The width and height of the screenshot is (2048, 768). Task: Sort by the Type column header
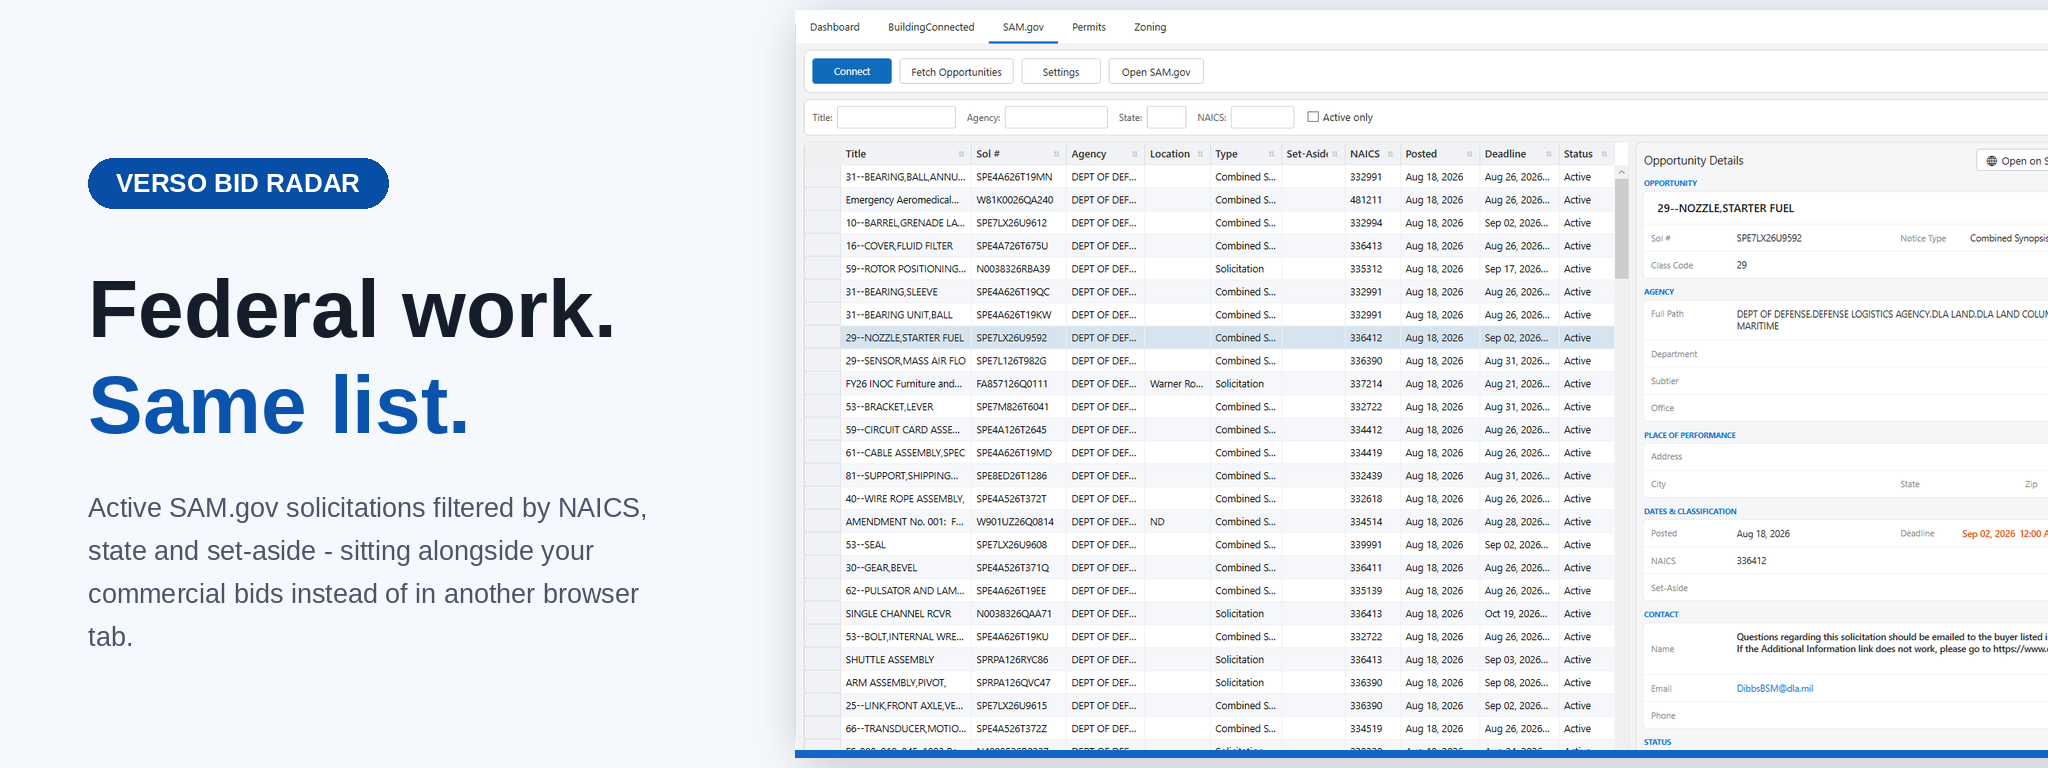[x=1226, y=154]
